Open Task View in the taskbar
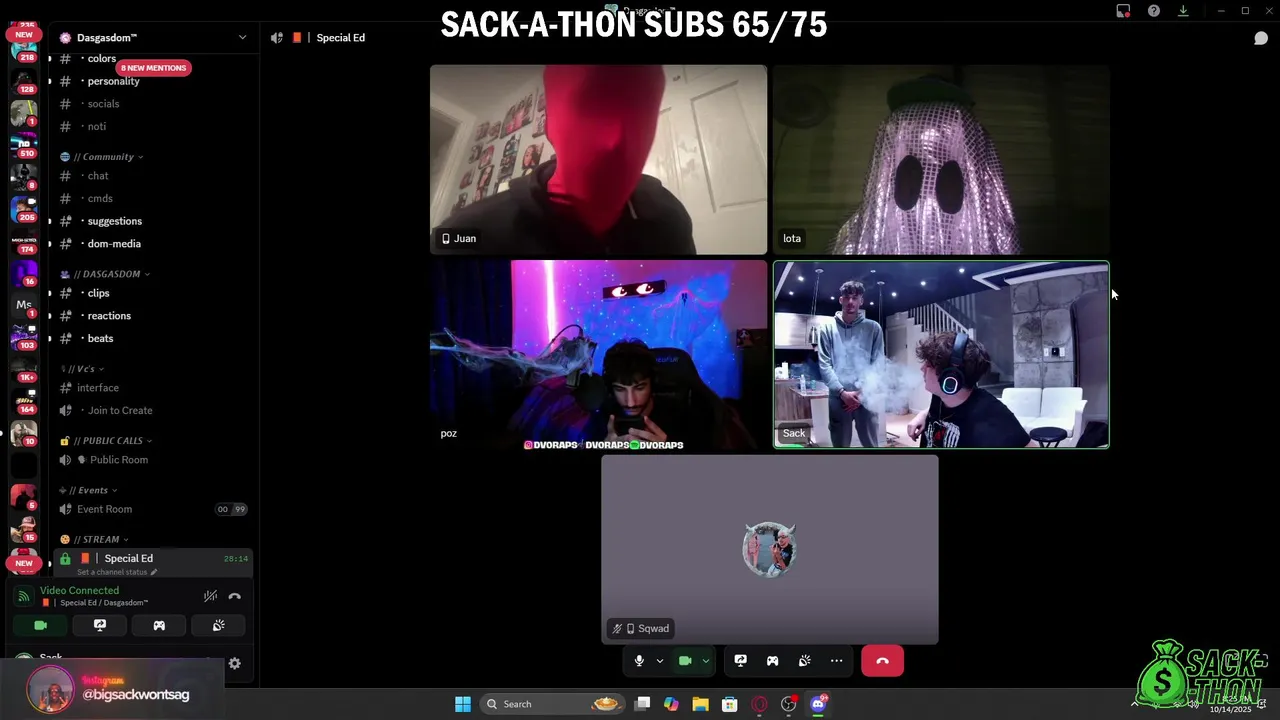Image resolution: width=1280 pixels, height=720 pixels. pos(643,704)
